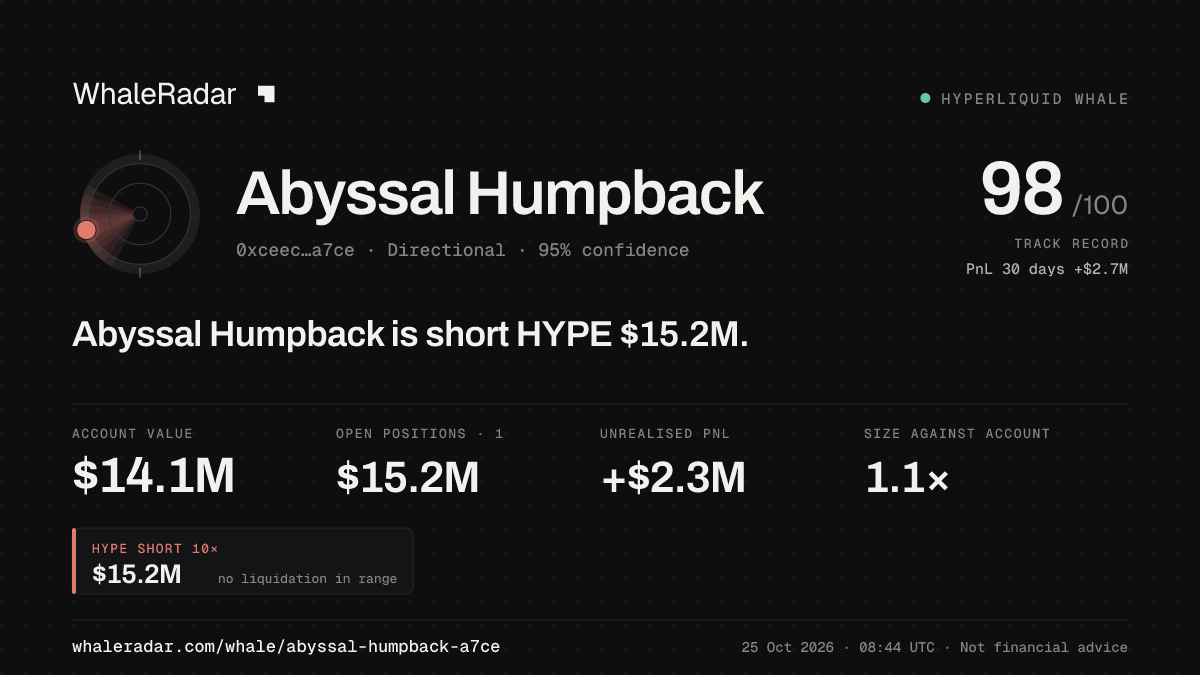The image size is (1200, 675).
Task: Open whaleradar.com/whale/abyssal-humpback-a7ce link
Action: click(286, 647)
